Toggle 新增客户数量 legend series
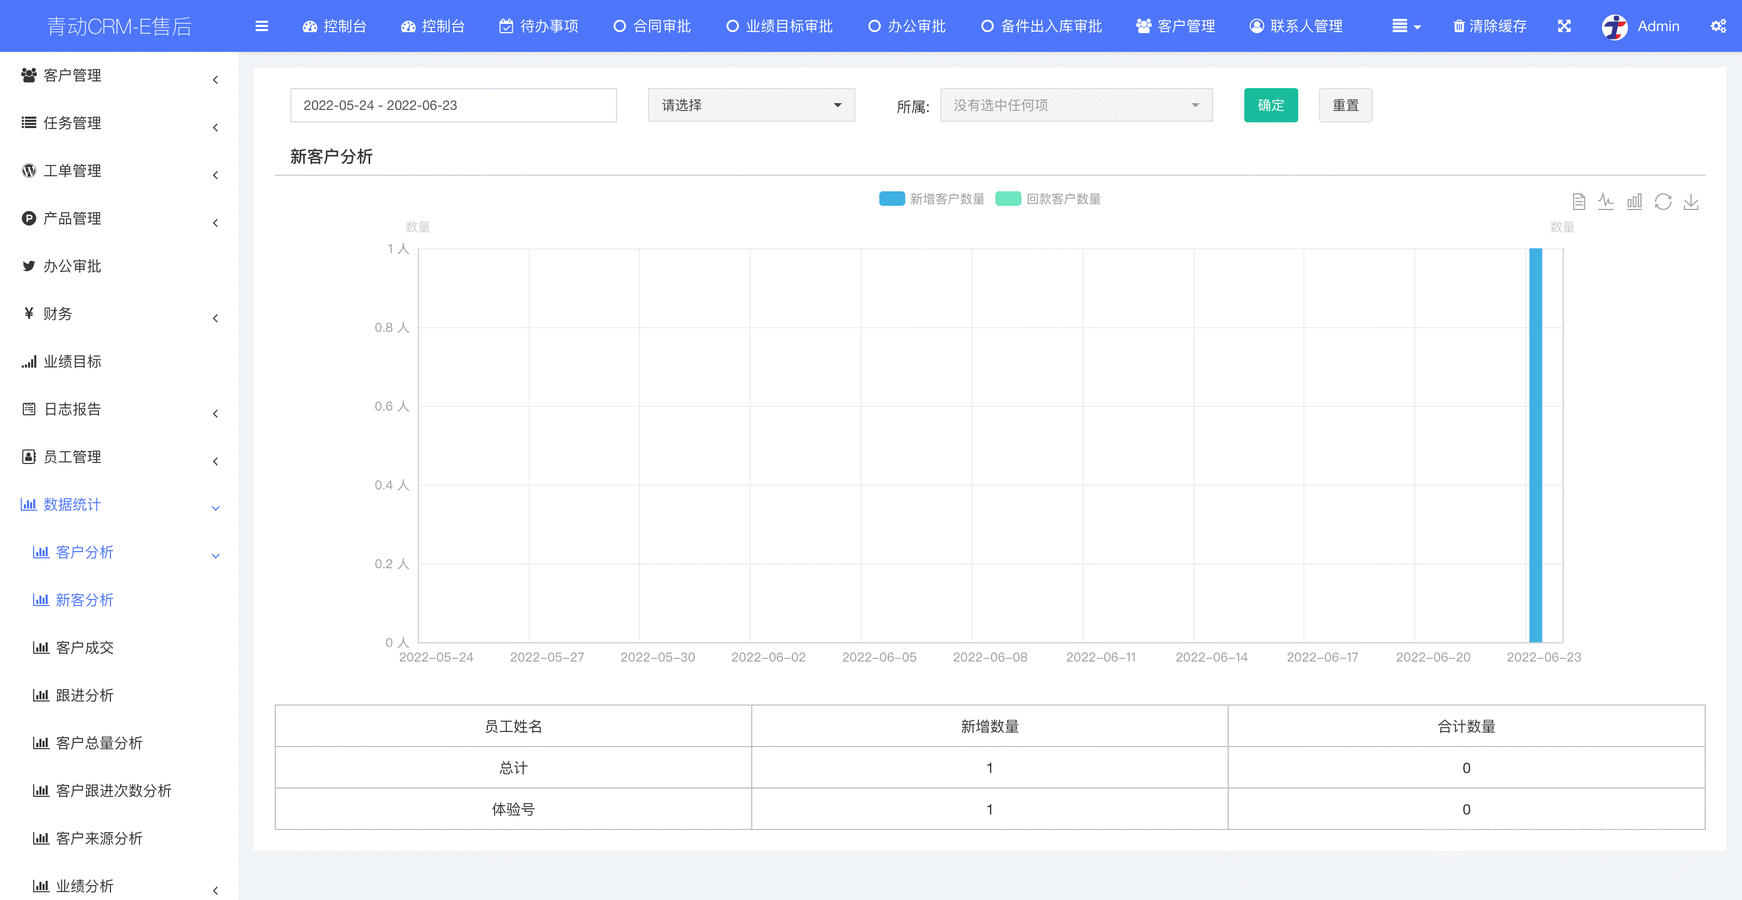1742x900 pixels. pyautogui.click(x=932, y=199)
